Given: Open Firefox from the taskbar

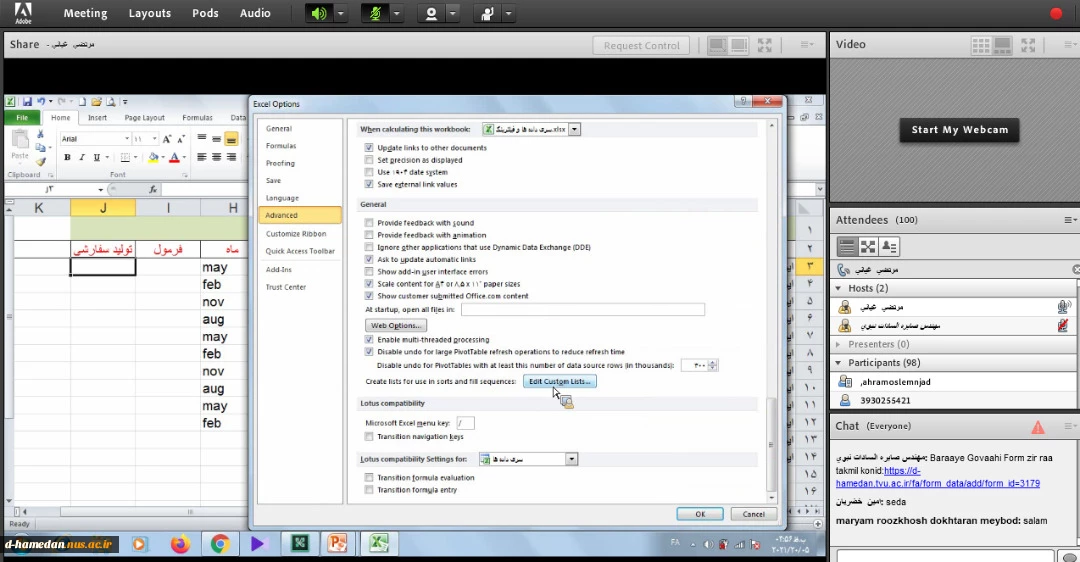Looking at the screenshot, I should click(180, 543).
